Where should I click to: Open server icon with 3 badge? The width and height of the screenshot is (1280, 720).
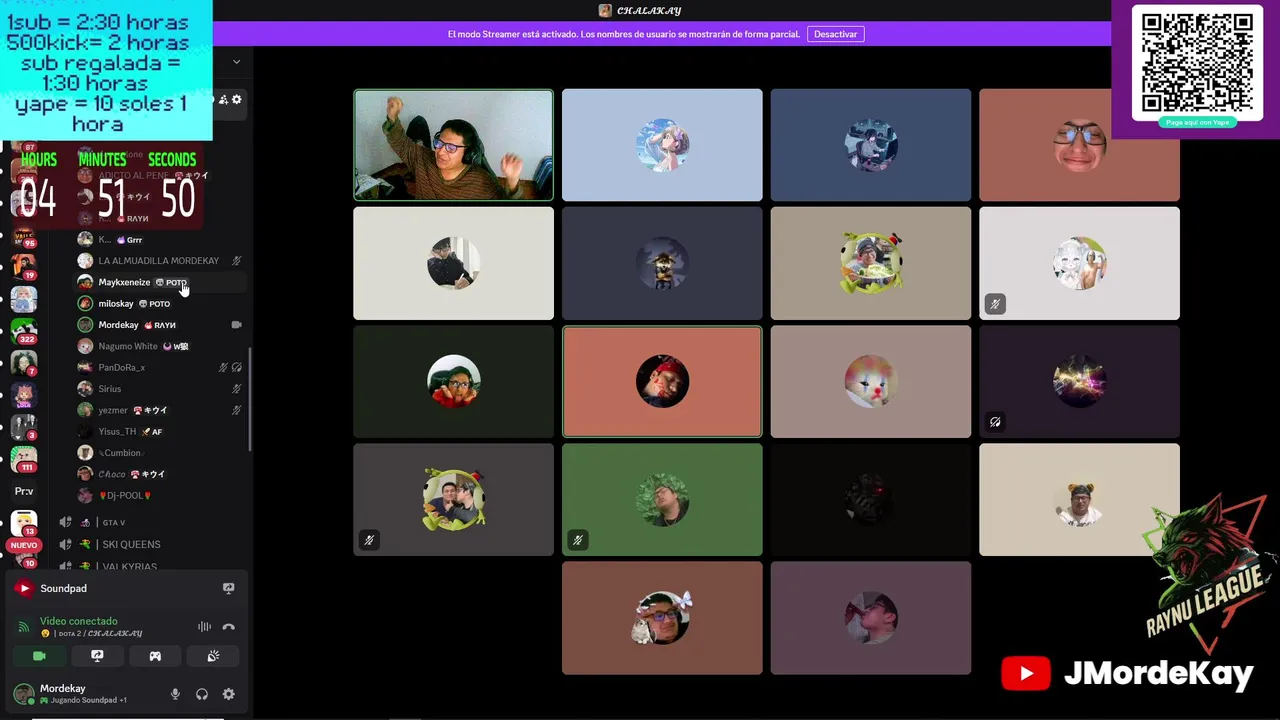click(x=24, y=426)
